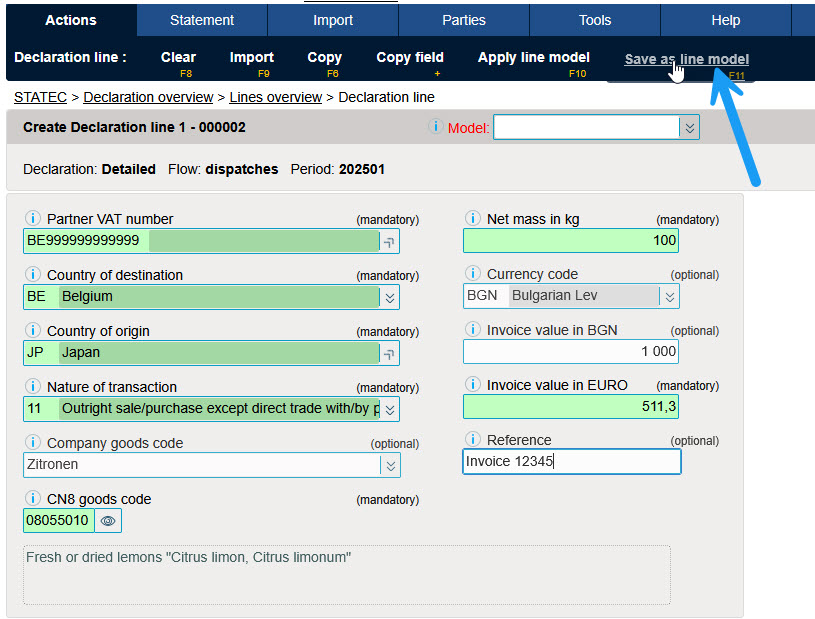Image resolution: width=815 pixels, height=619 pixels.
Task: Open info icon for Nature of transaction
Action: tap(32, 387)
